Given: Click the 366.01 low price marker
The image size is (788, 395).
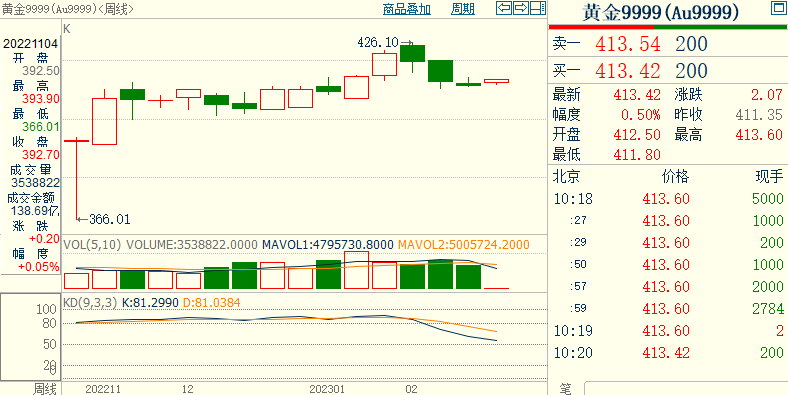Looking at the screenshot, I should (x=110, y=219).
